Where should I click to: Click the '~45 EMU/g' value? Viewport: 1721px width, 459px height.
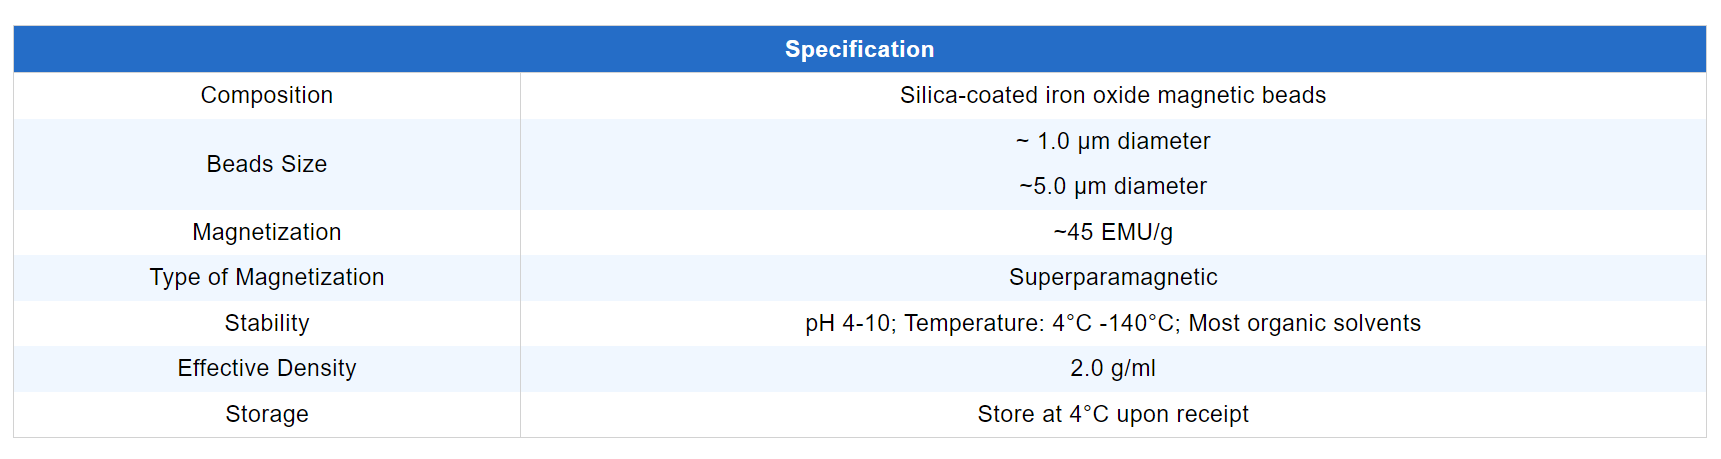1112,232
